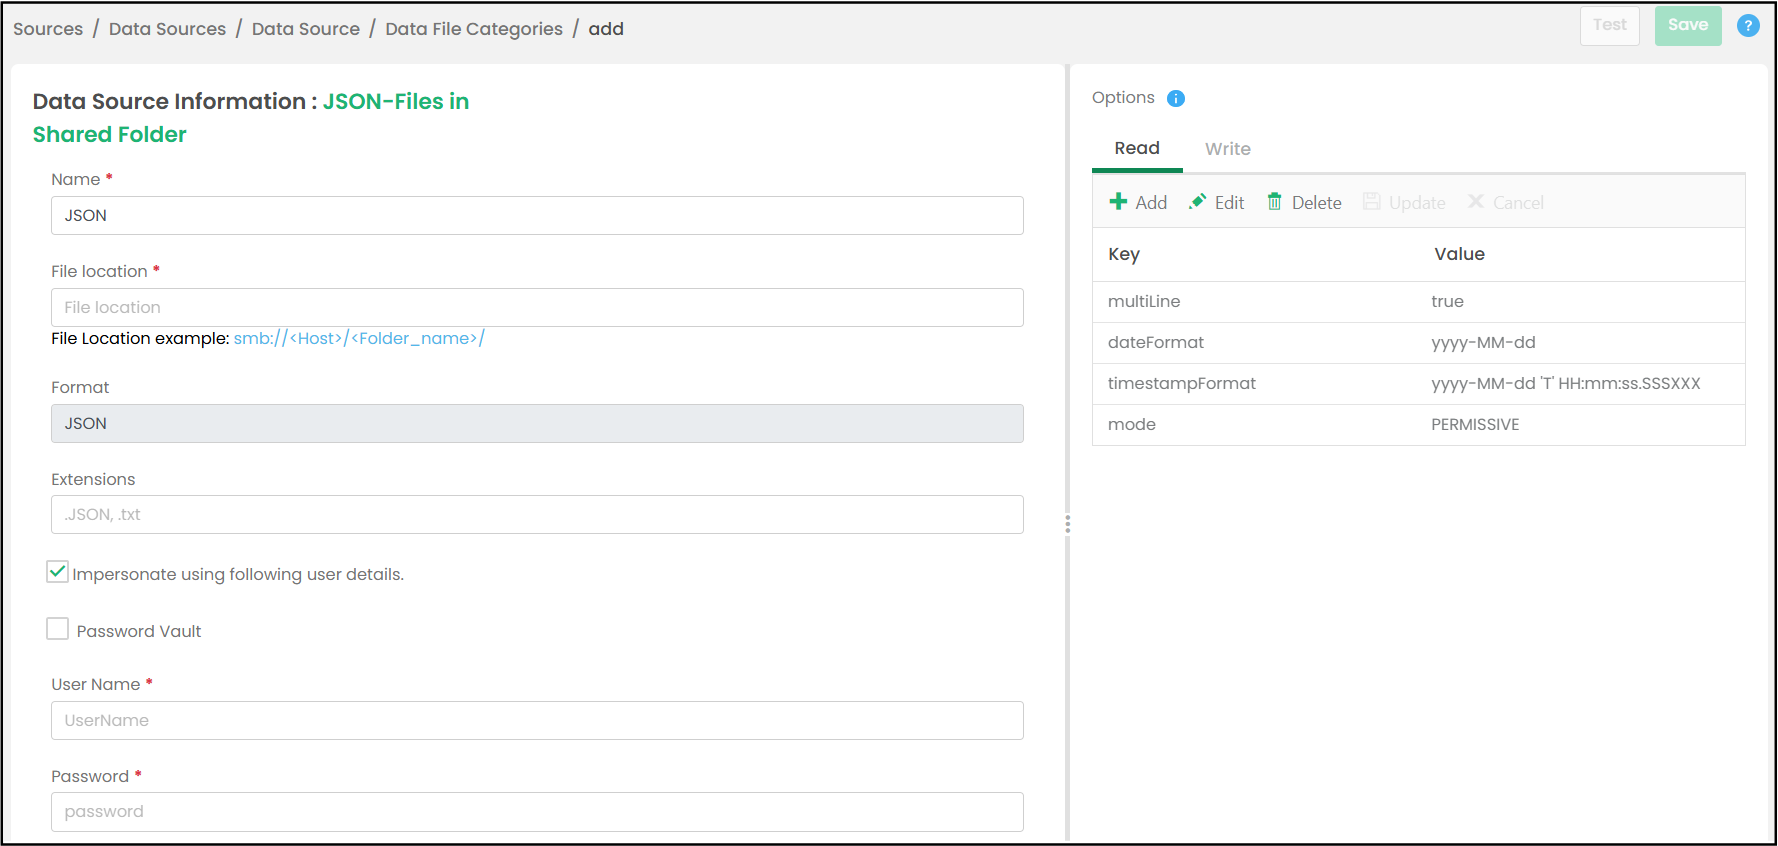The height and width of the screenshot is (846, 1778).
Task: Click the Edit pencil icon
Action: [x=1197, y=202]
